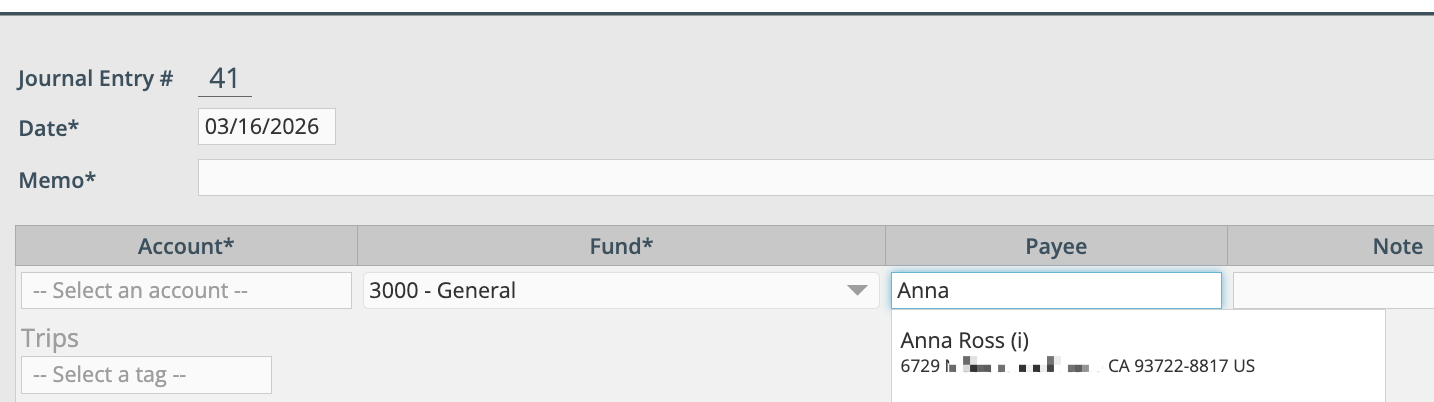Click the Payee column header
This screenshot has width=1434, height=402.
pos(1056,246)
